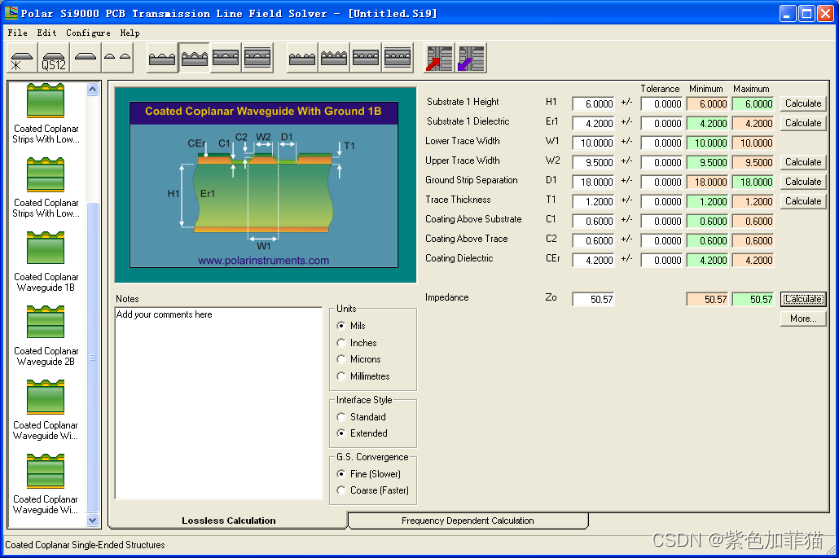Viewport: 839px width, 559px height.
Task: Open the Edit menu
Action: click(47, 33)
